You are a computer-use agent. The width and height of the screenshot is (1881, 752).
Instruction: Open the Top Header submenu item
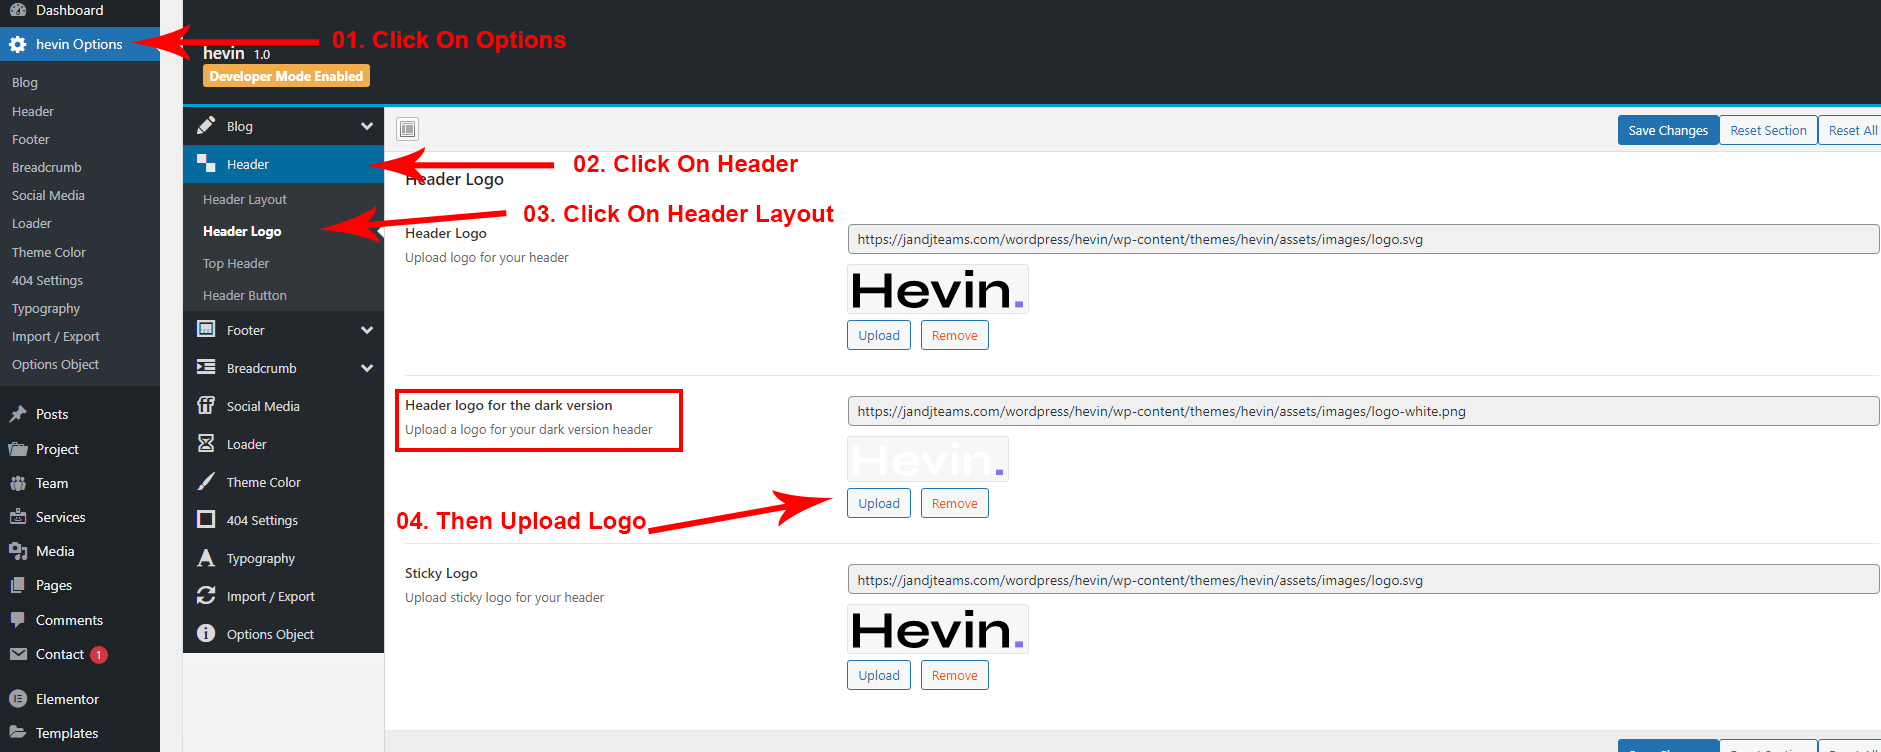(236, 264)
